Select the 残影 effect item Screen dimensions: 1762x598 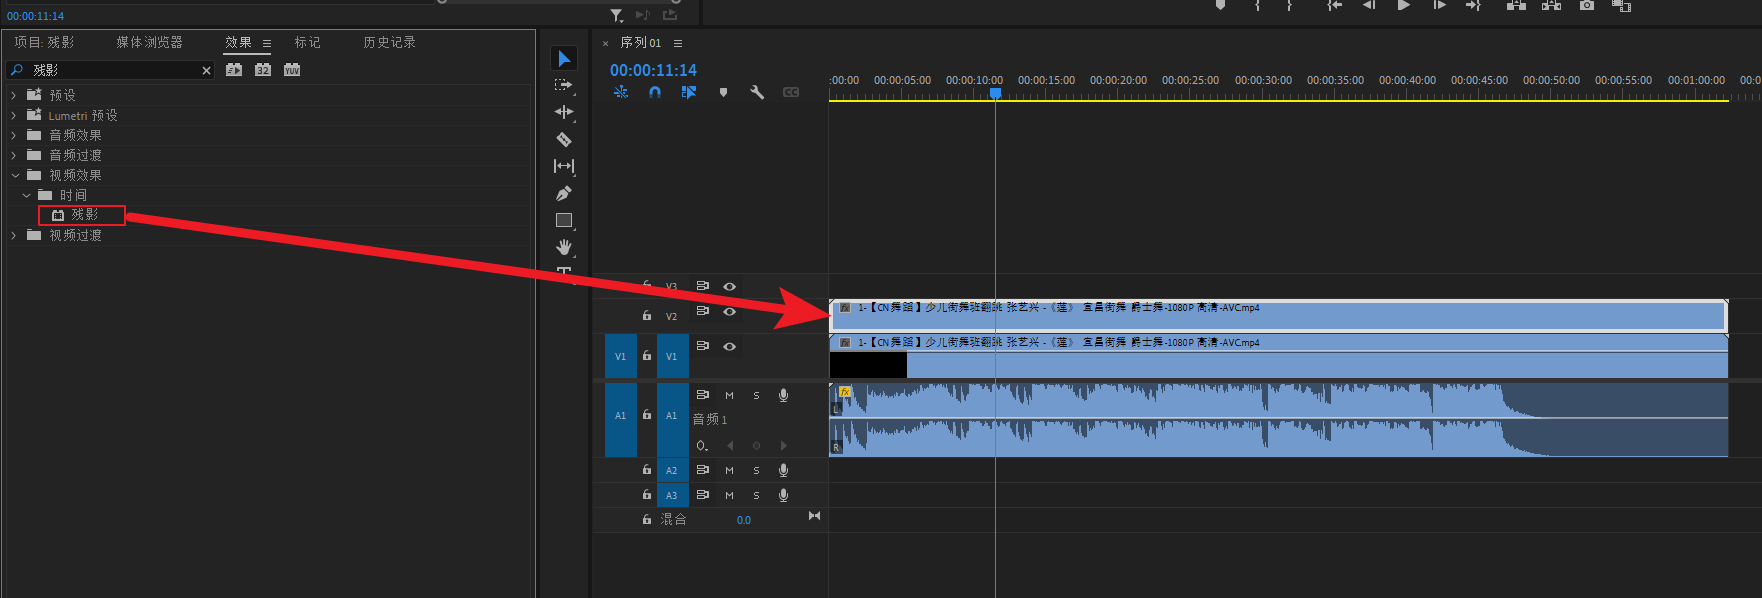point(84,215)
